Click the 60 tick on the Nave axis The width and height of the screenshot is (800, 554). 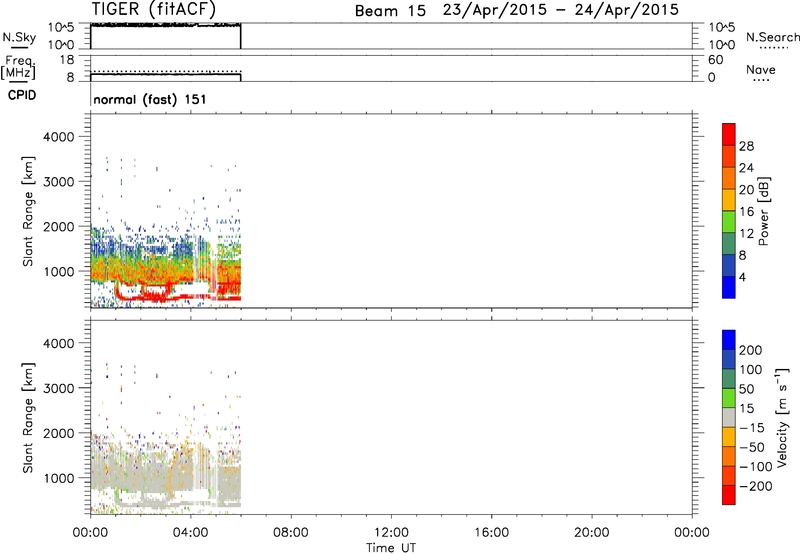(715, 60)
